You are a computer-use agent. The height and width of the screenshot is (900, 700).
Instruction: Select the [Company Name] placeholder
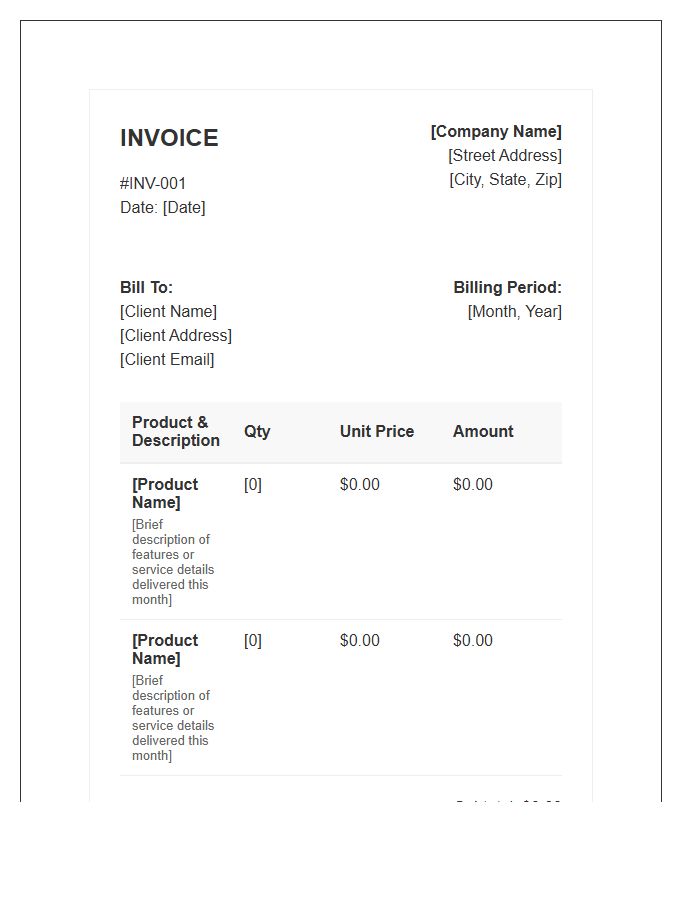pos(496,131)
